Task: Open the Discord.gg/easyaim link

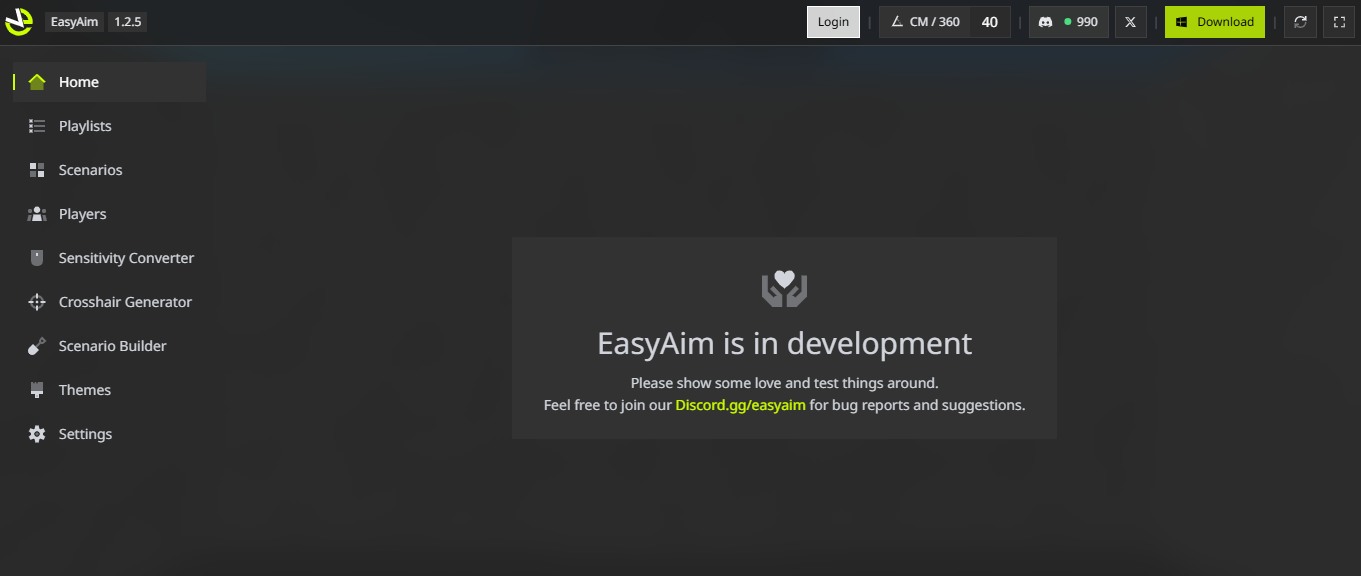Action: click(x=740, y=405)
